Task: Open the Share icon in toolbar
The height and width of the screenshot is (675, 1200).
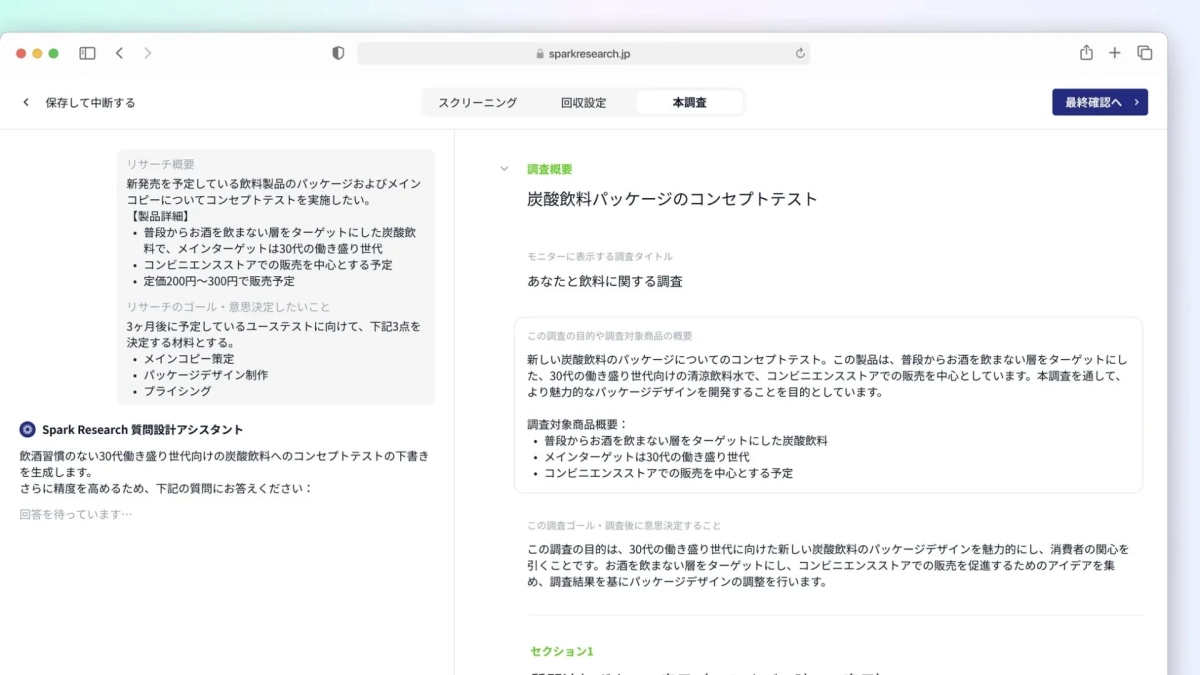Action: pyautogui.click(x=1086, y=52)
